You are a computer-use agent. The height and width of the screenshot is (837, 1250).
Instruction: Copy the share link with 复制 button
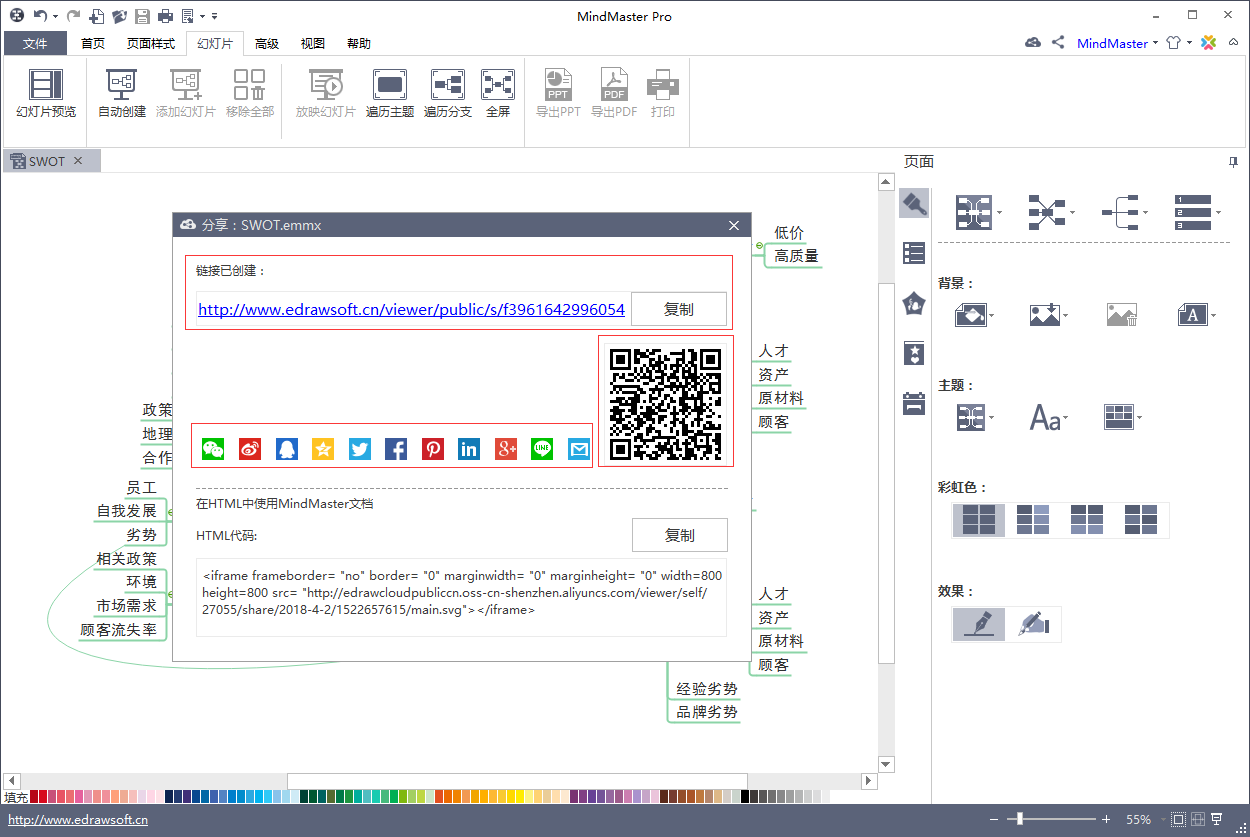tap(679, 309)
